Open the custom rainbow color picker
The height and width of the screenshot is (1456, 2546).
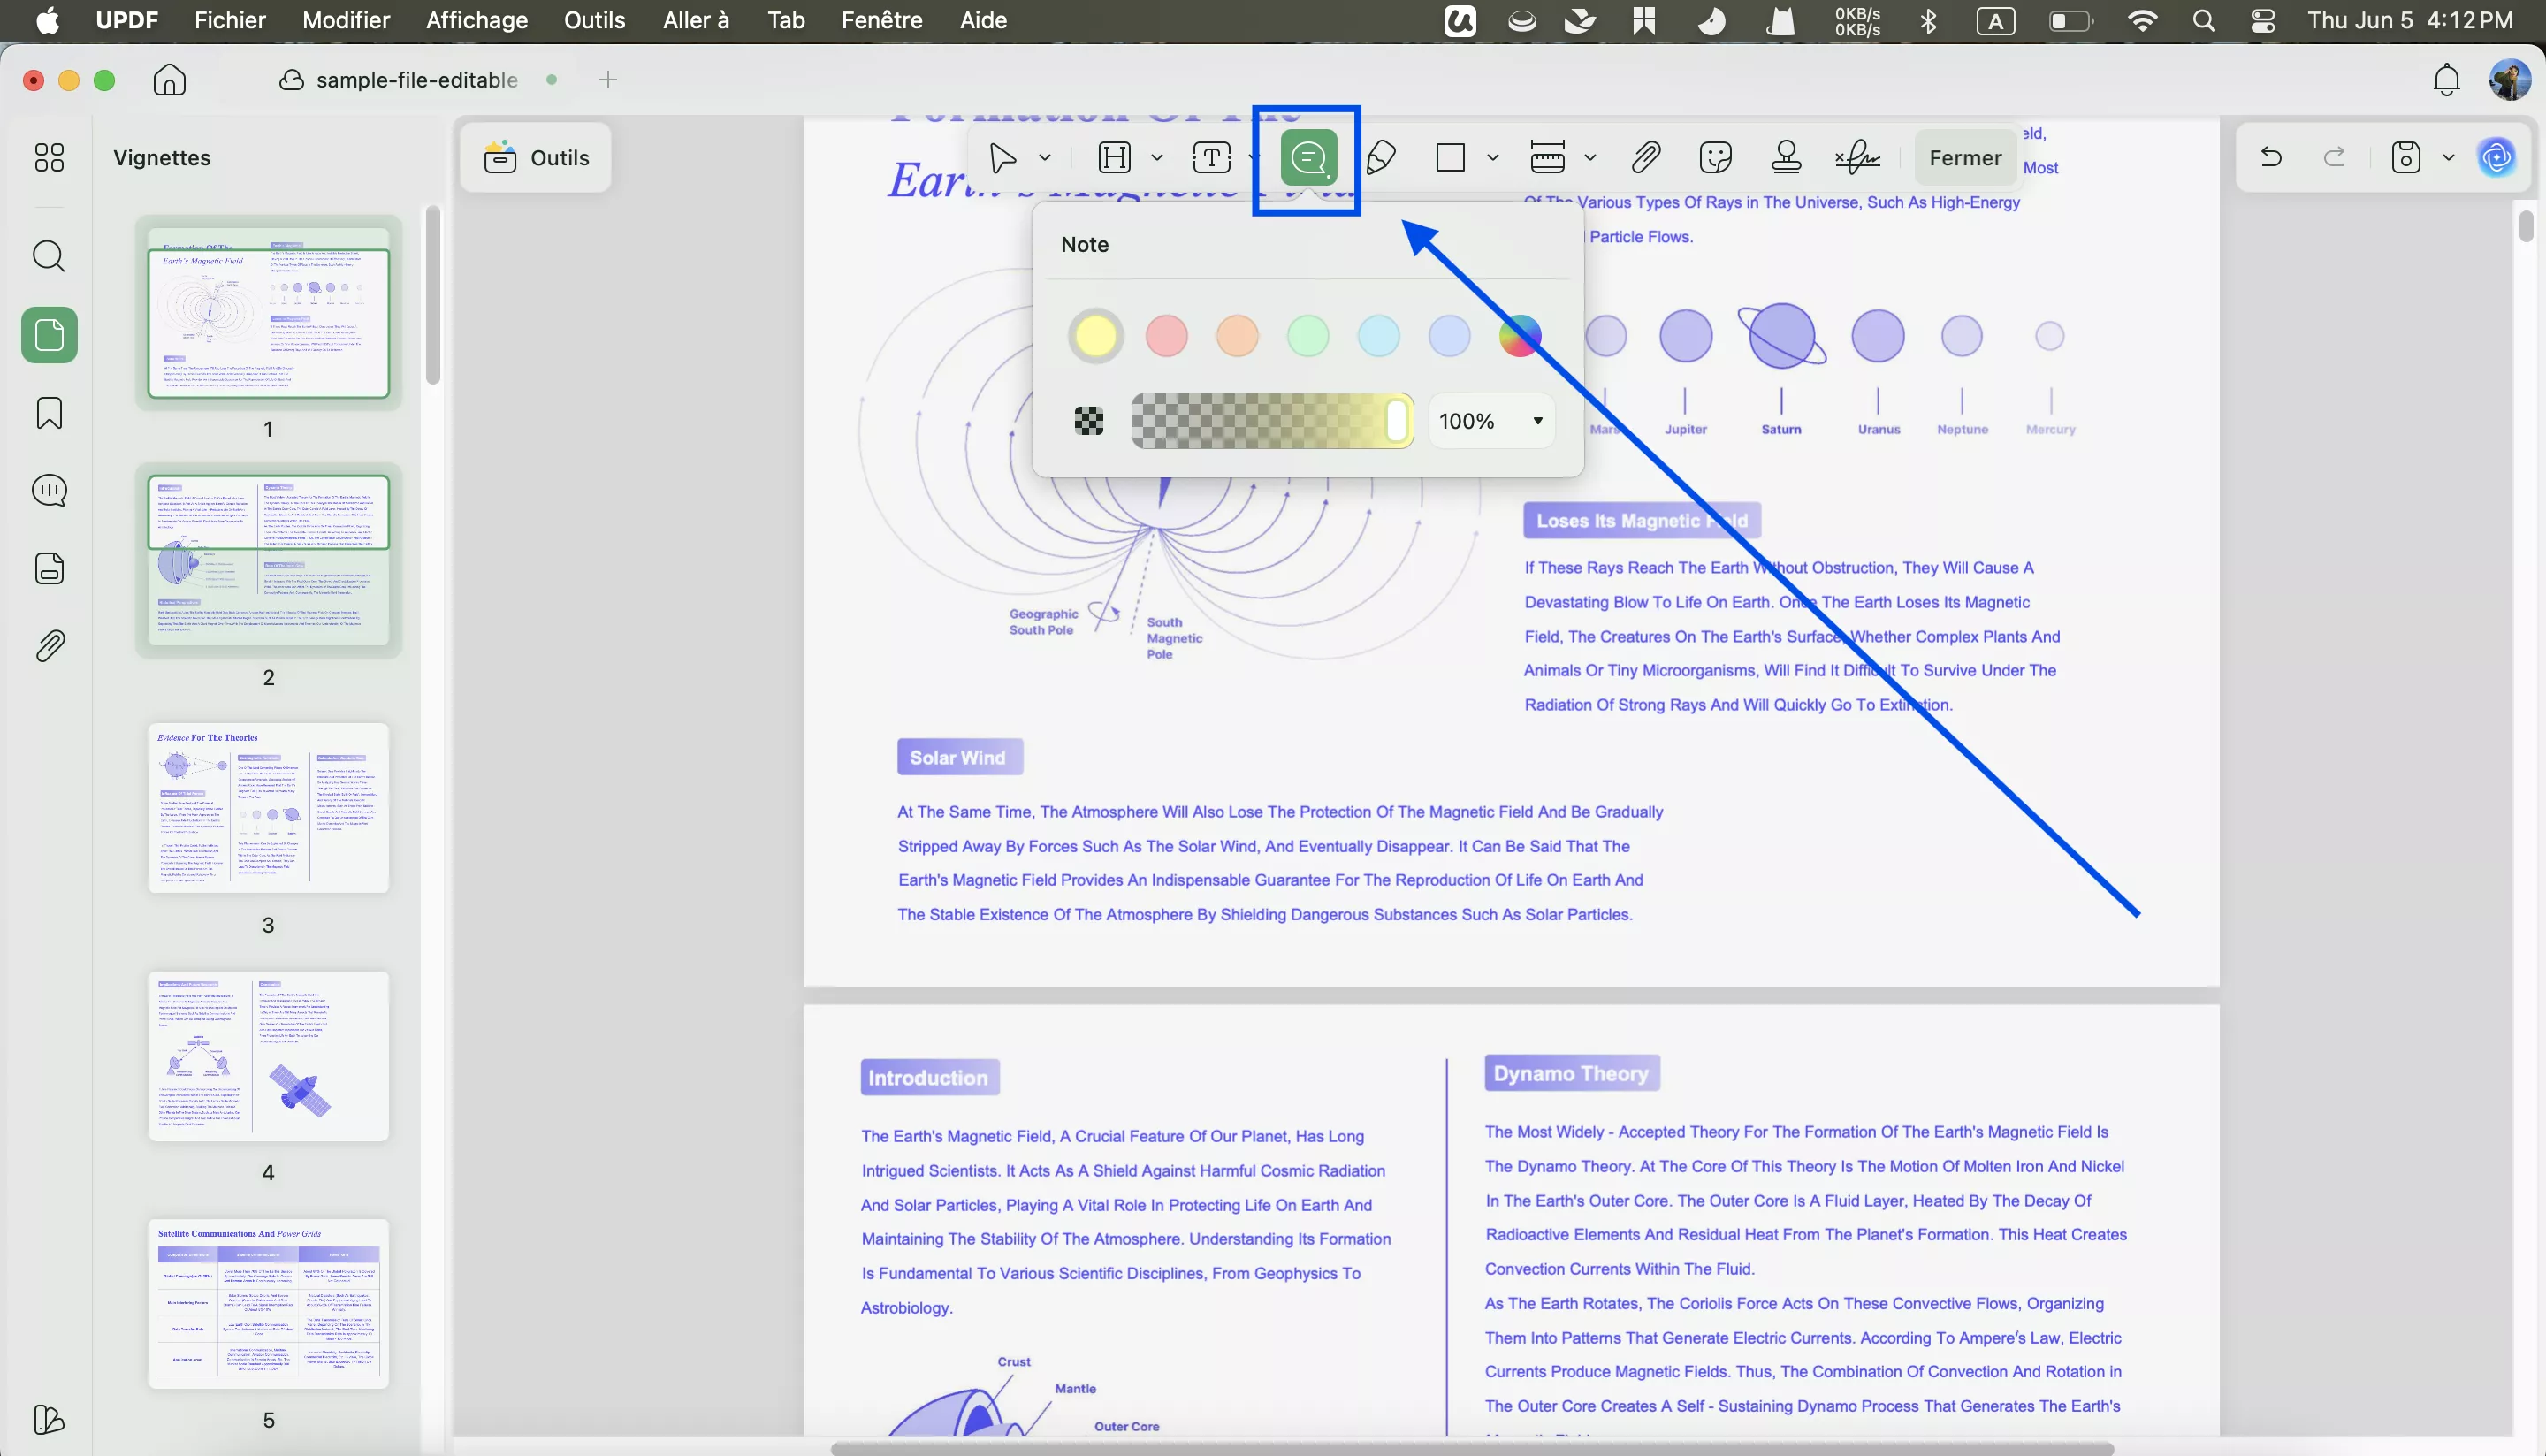1519,336
